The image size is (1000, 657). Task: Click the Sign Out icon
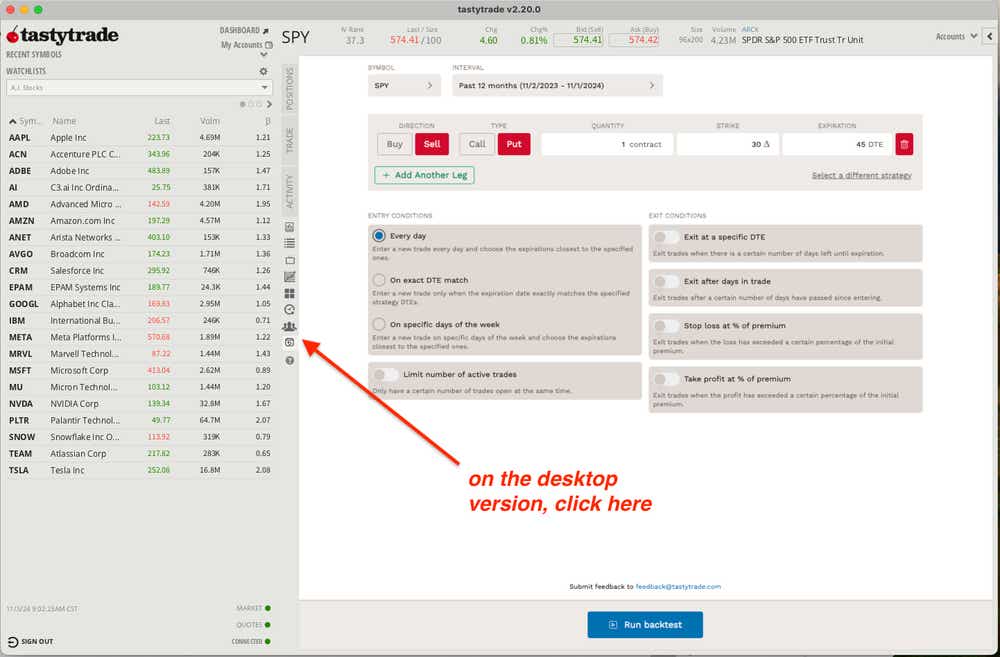pos(13,642)
